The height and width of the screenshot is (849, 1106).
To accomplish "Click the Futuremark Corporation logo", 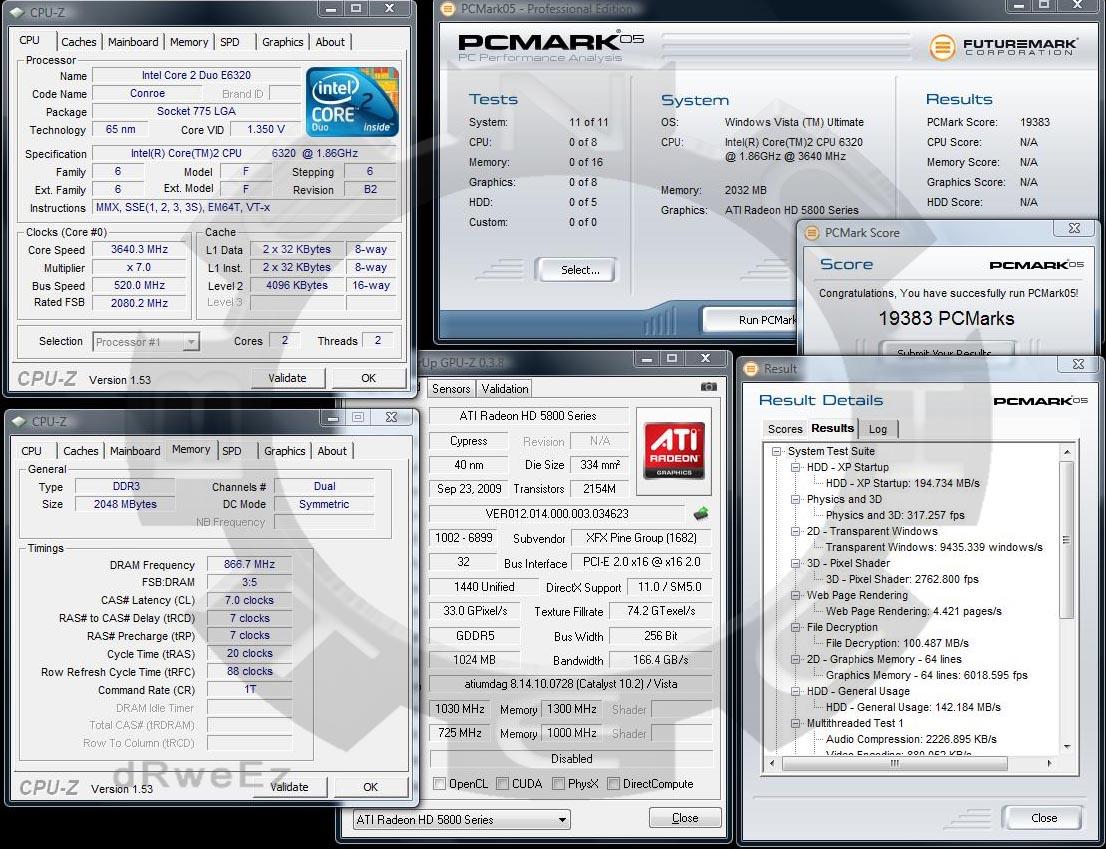I will pyautogui.click(x=1003, y=47).
